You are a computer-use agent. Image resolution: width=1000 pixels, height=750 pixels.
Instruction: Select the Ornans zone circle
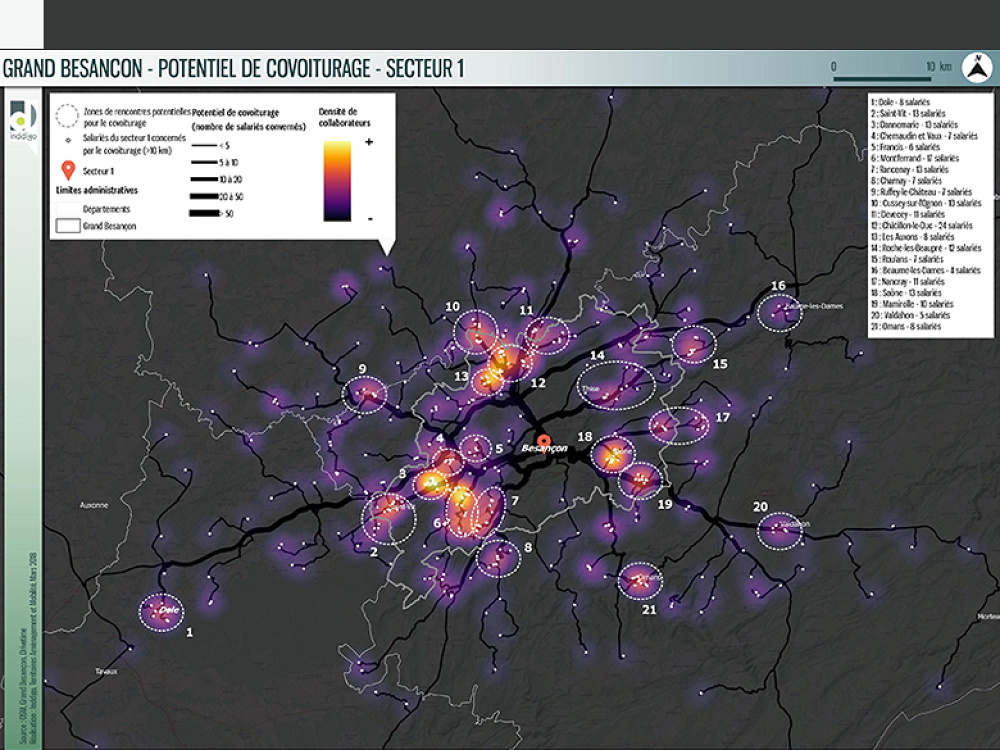point(639,580)
